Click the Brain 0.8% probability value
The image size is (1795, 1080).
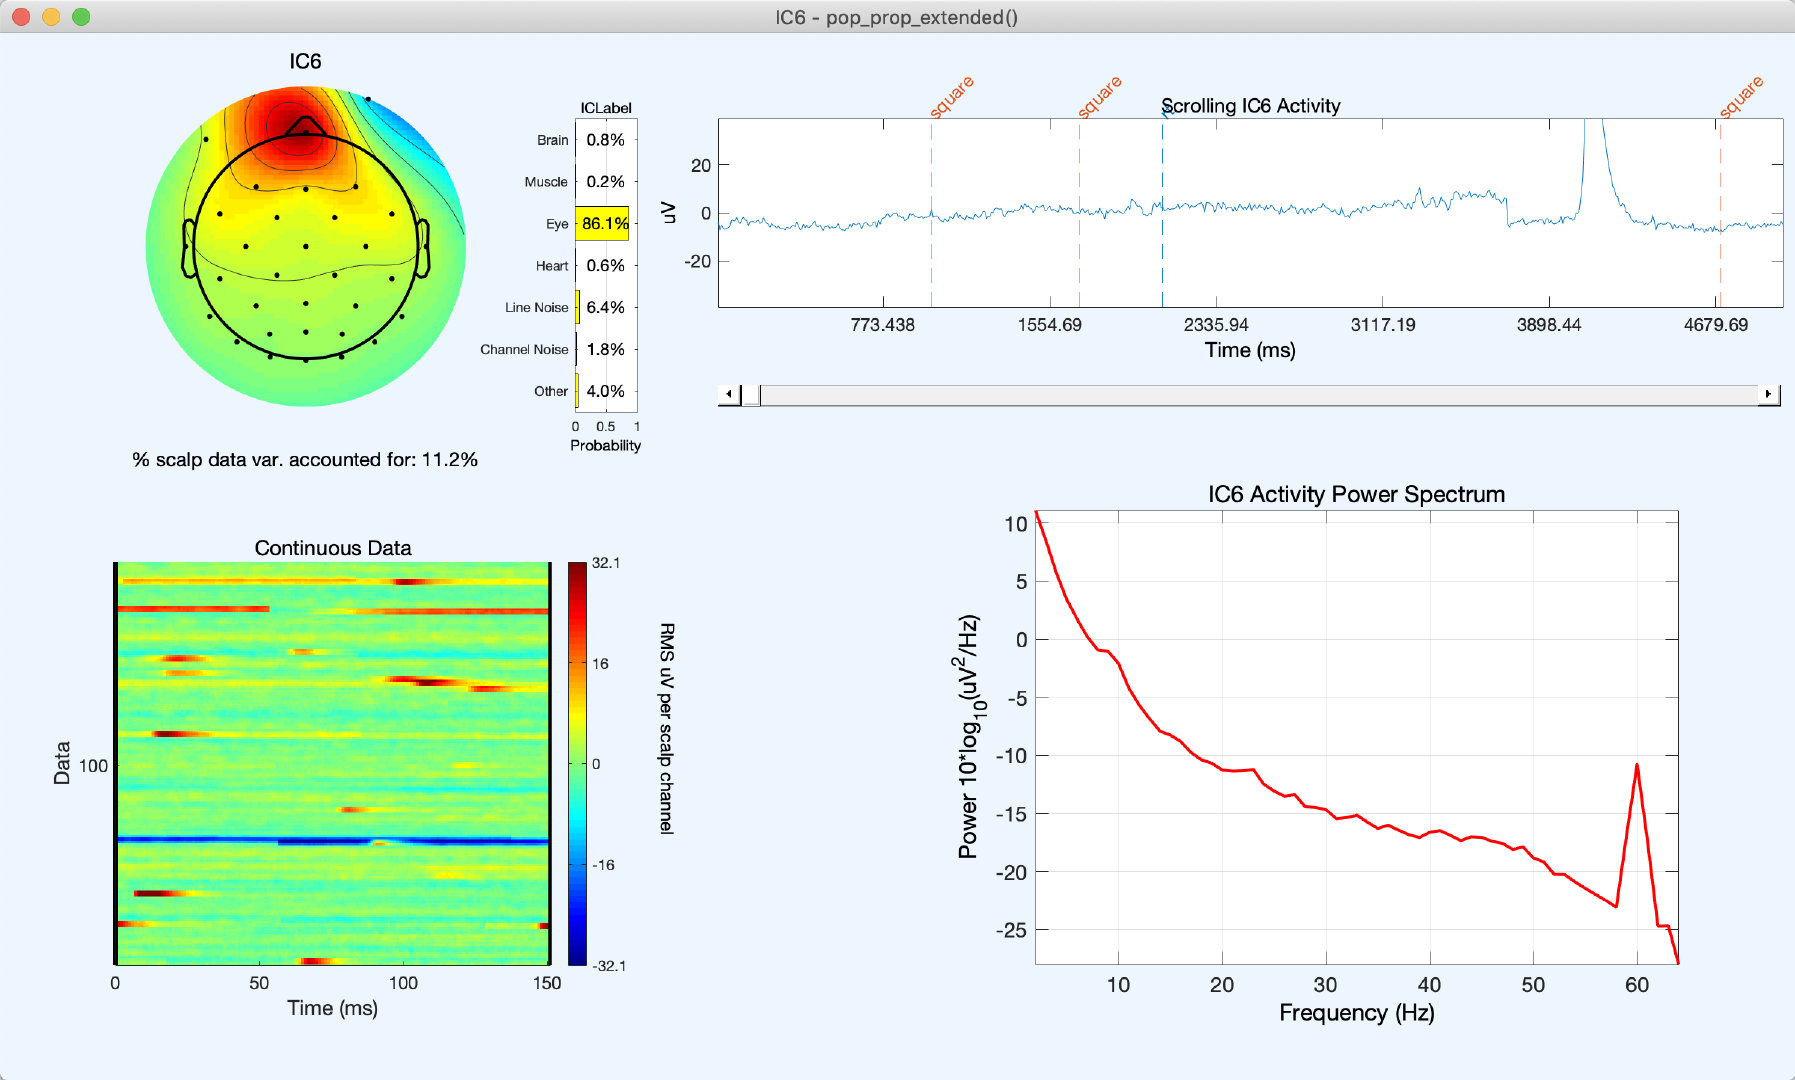[x=605, y=140]
